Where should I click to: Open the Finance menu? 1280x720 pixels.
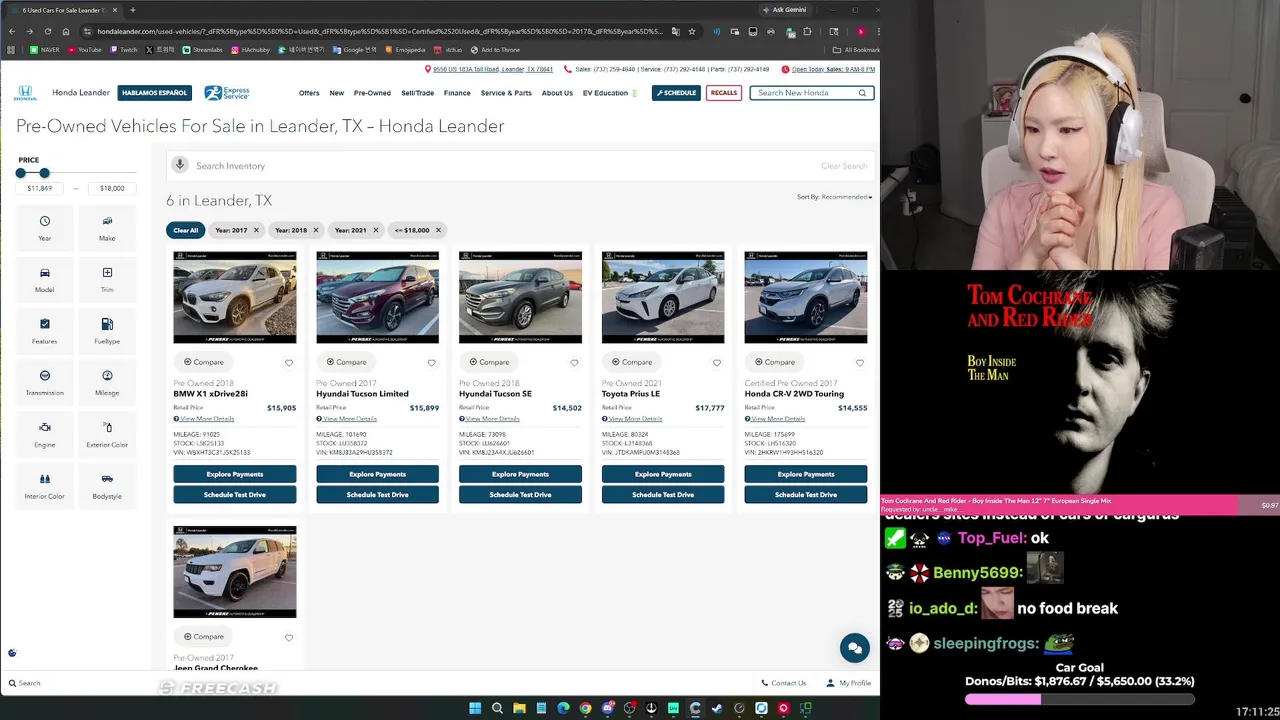tap(457, 93)
